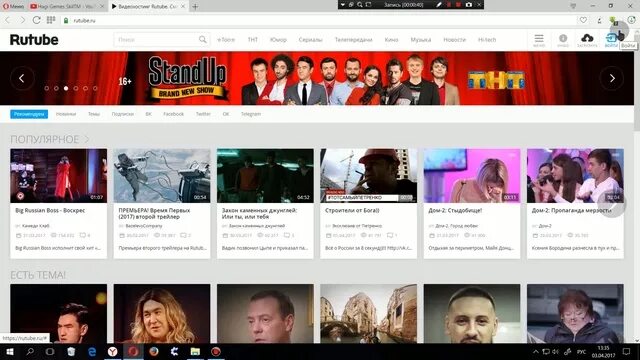Open the Кино category link
This screenshot has height=360, width=640.
391,40
